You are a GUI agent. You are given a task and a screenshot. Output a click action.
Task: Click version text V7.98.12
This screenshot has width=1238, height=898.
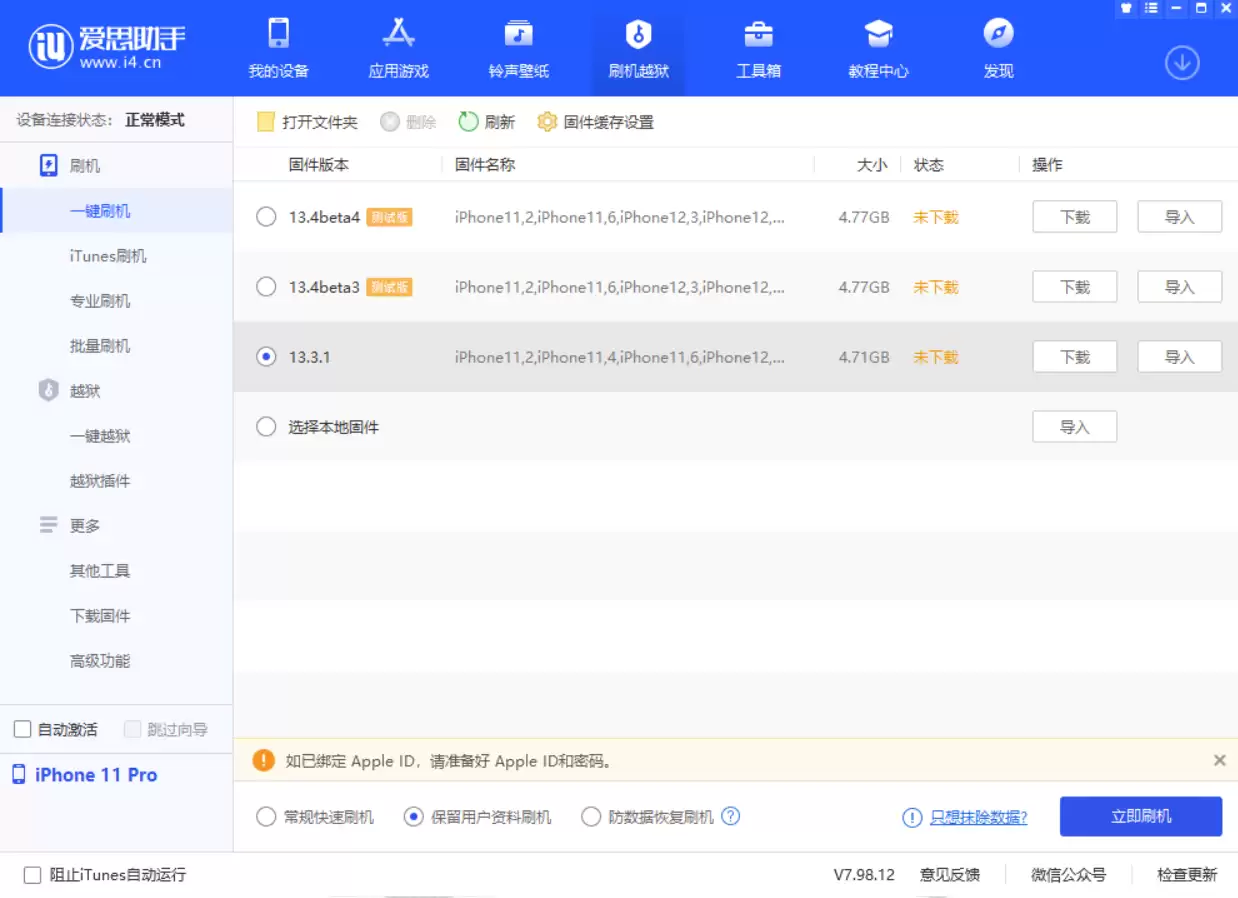(864, 875)
